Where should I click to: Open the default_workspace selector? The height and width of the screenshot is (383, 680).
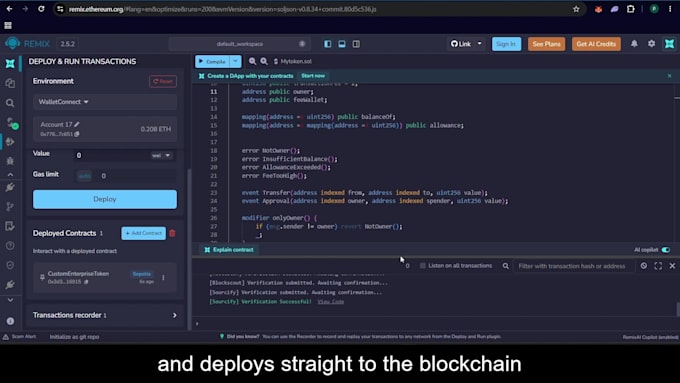(x=239, y=44)
